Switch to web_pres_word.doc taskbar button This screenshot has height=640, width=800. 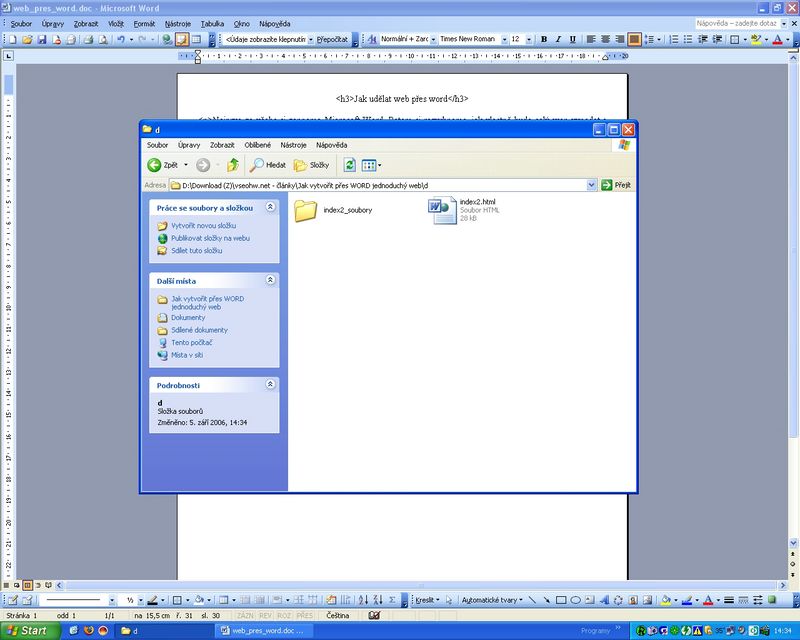tap(263, 631)
